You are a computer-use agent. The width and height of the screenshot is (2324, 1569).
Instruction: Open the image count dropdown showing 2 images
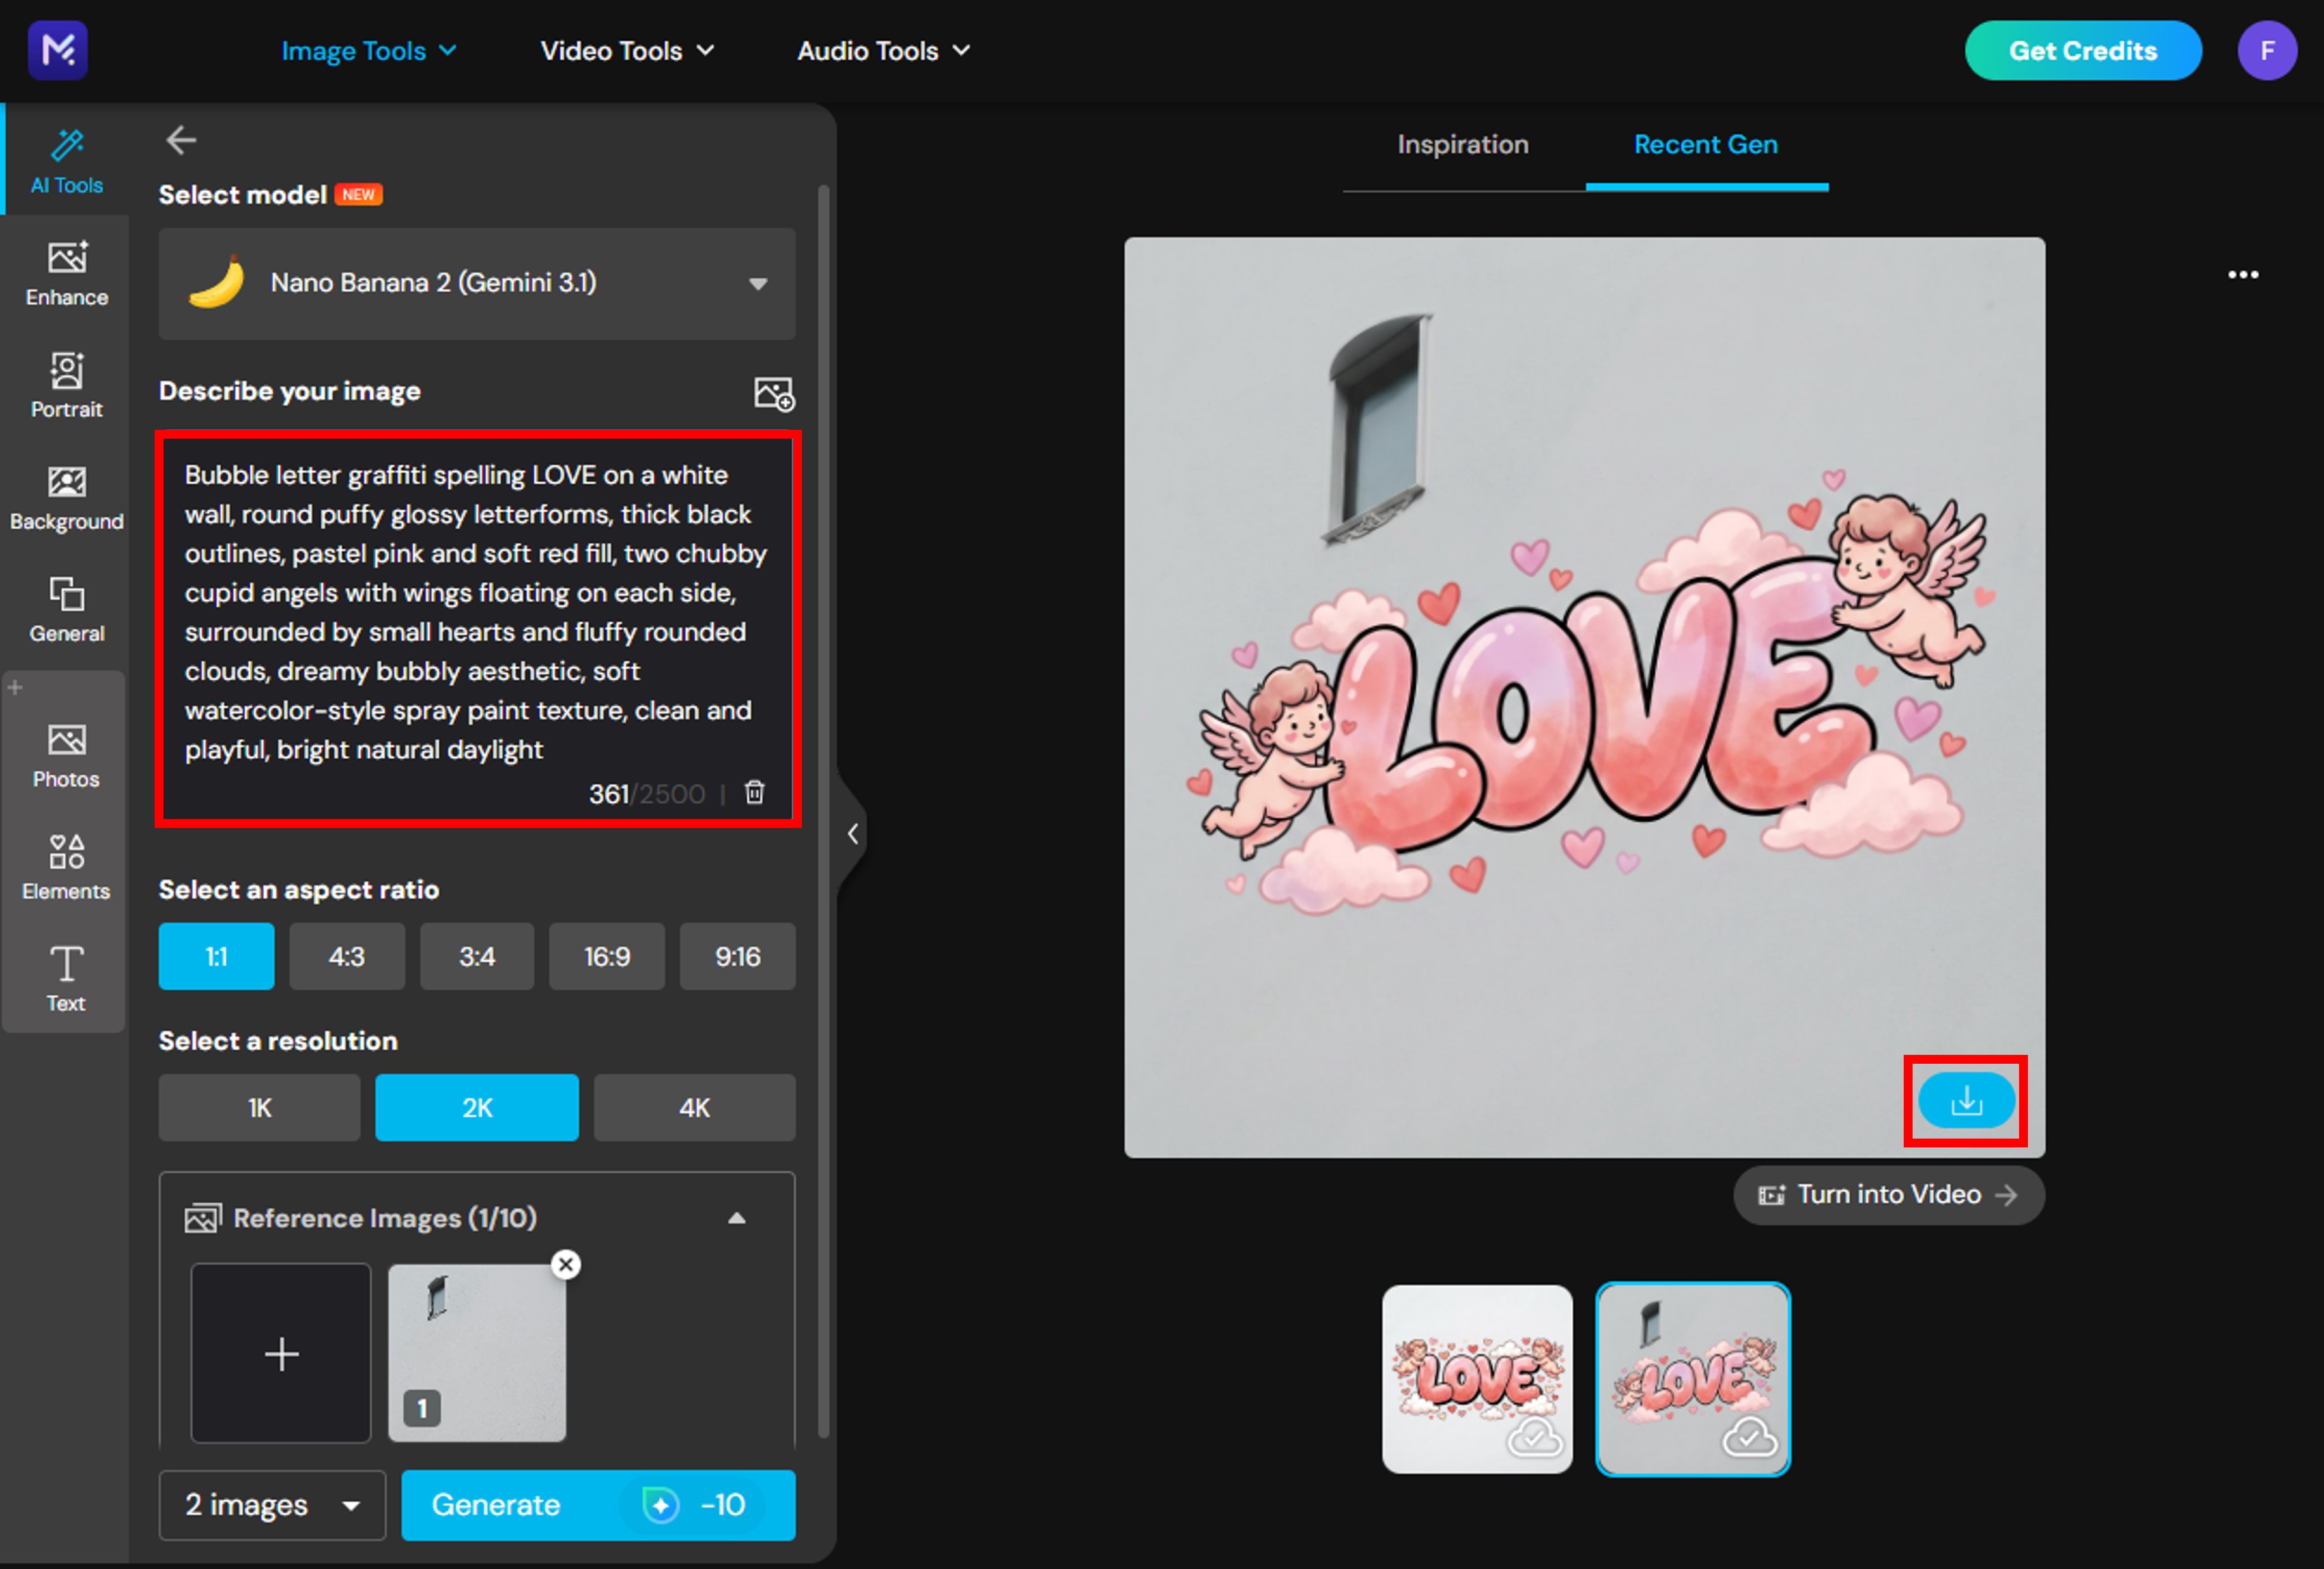[x=271, y=1505]
